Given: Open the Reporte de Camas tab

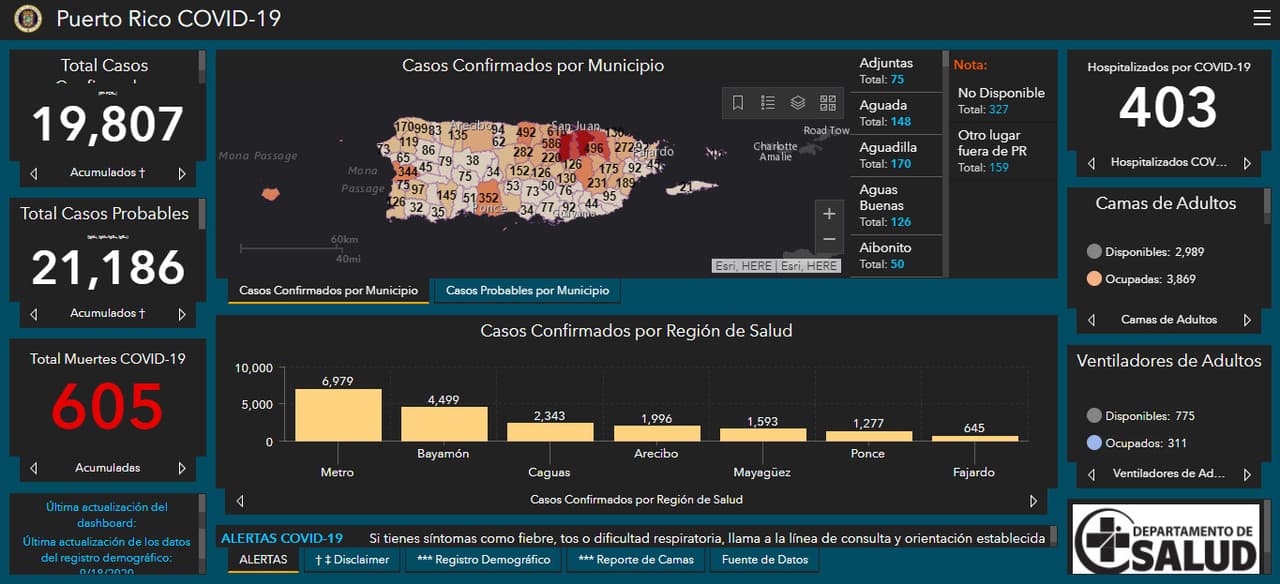Looking at the screenshot, I should pyautogui.click(x=636, y=560).
